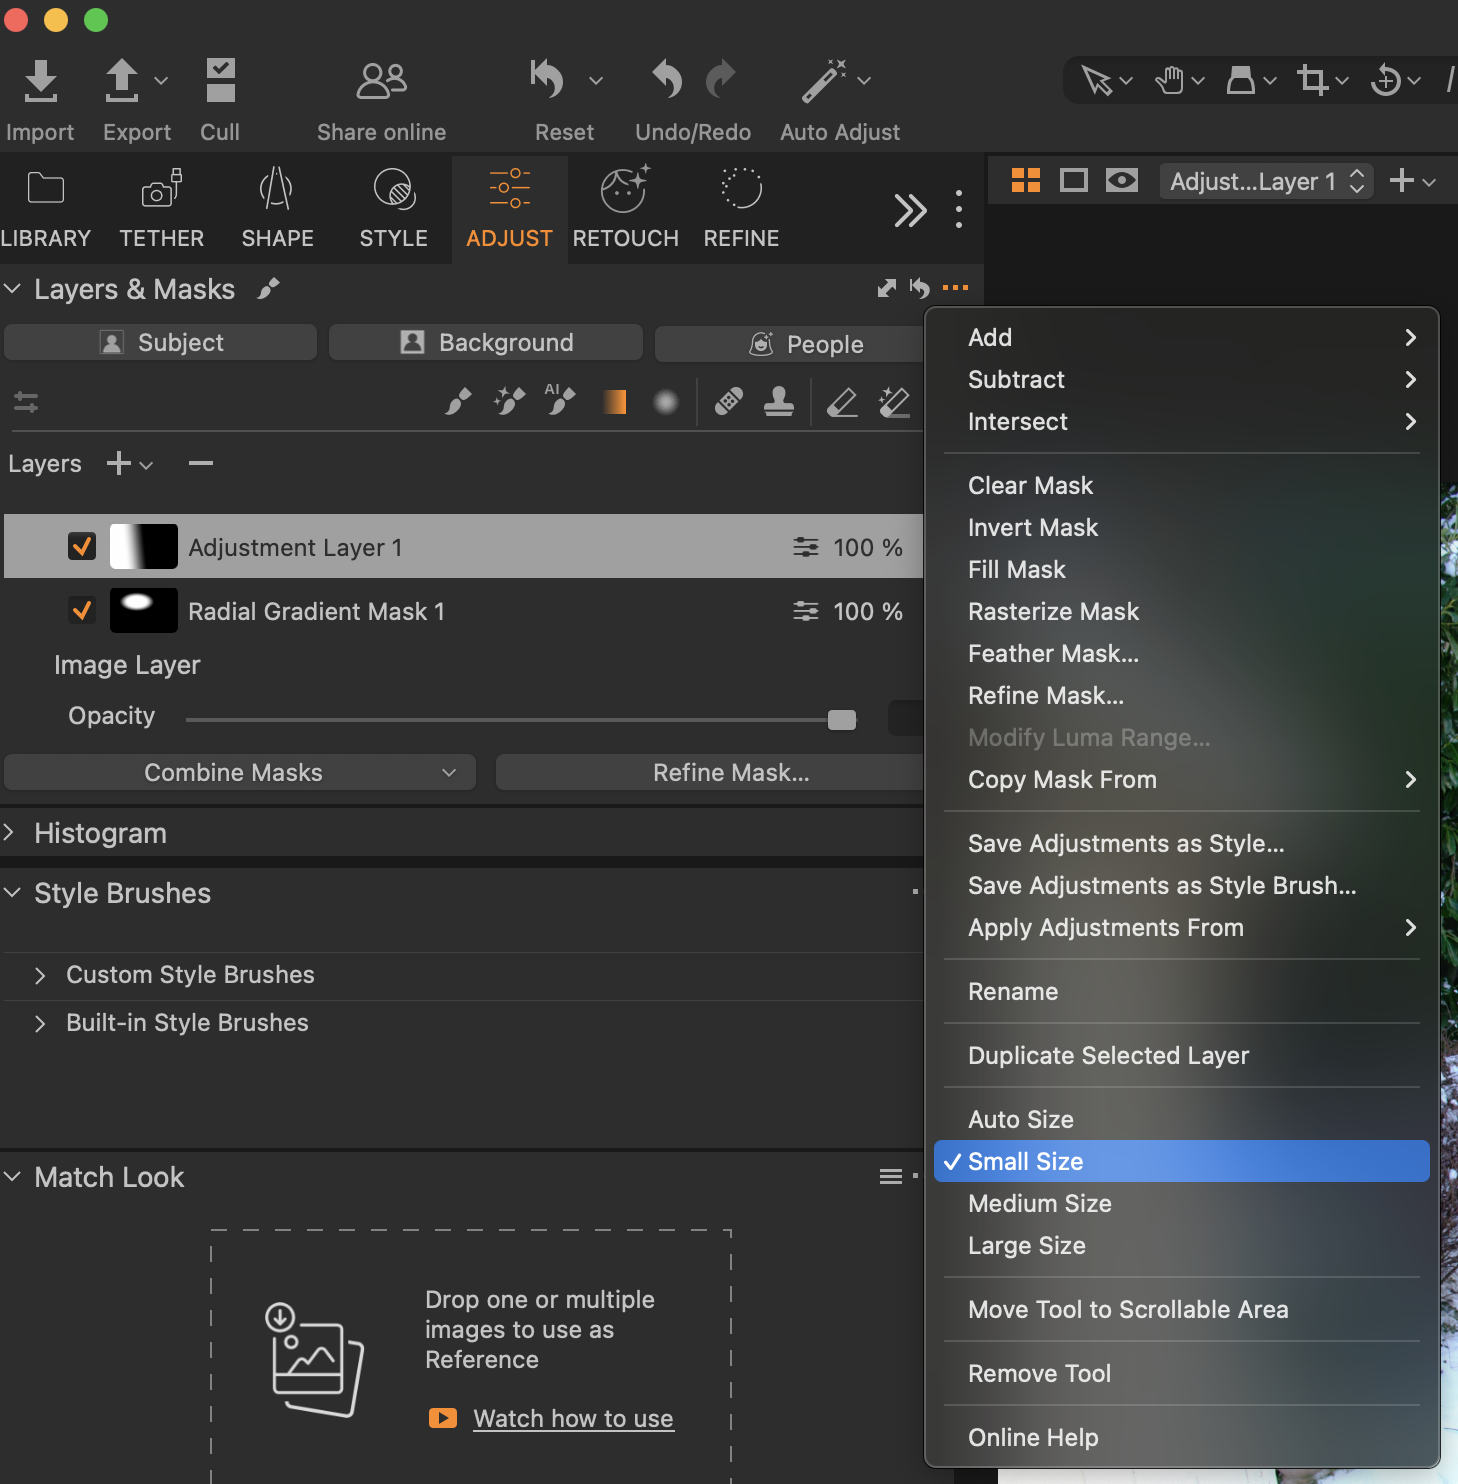Screen dimensions: 1458x1484
Task: Choose Invert Mask from menu
Action: pyautogui.click(x=1181, y=527)
